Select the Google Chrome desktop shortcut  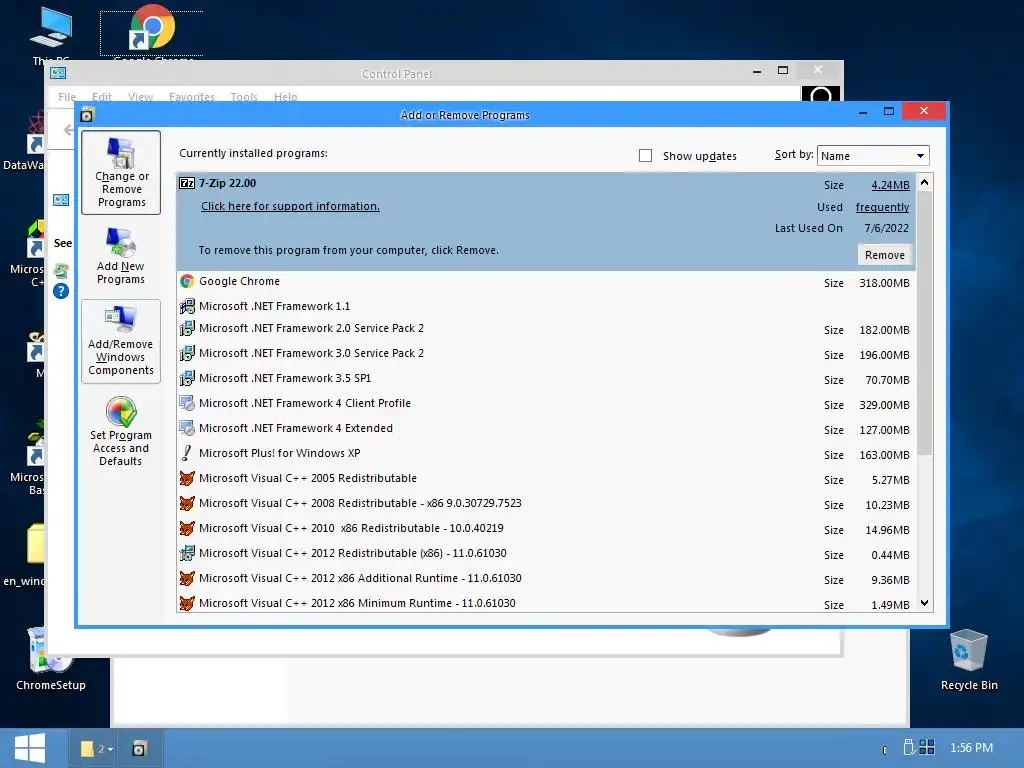152,33
